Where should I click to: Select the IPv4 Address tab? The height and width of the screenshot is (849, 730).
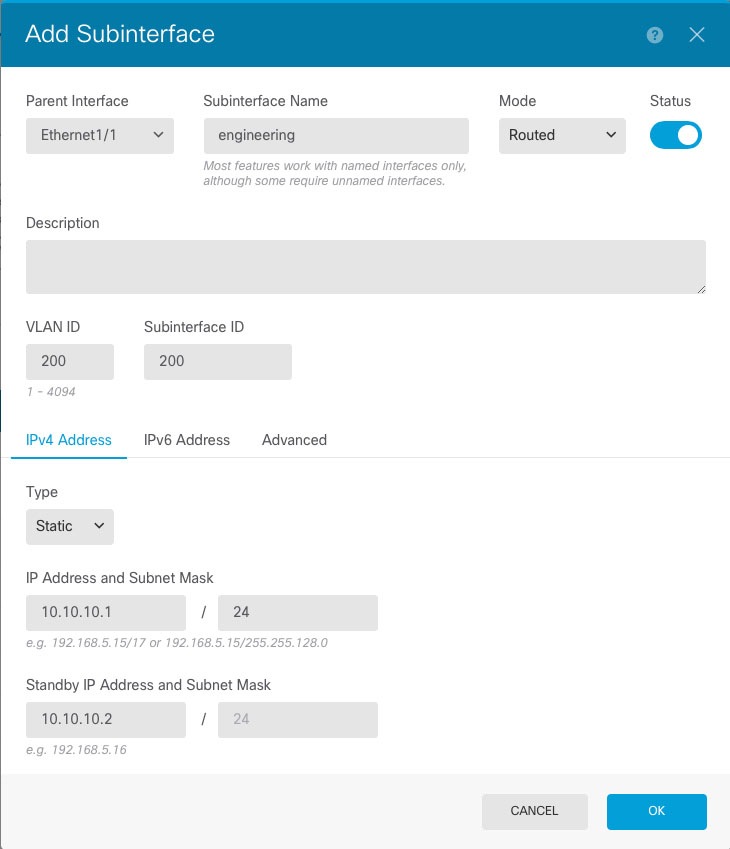(68, 440)
